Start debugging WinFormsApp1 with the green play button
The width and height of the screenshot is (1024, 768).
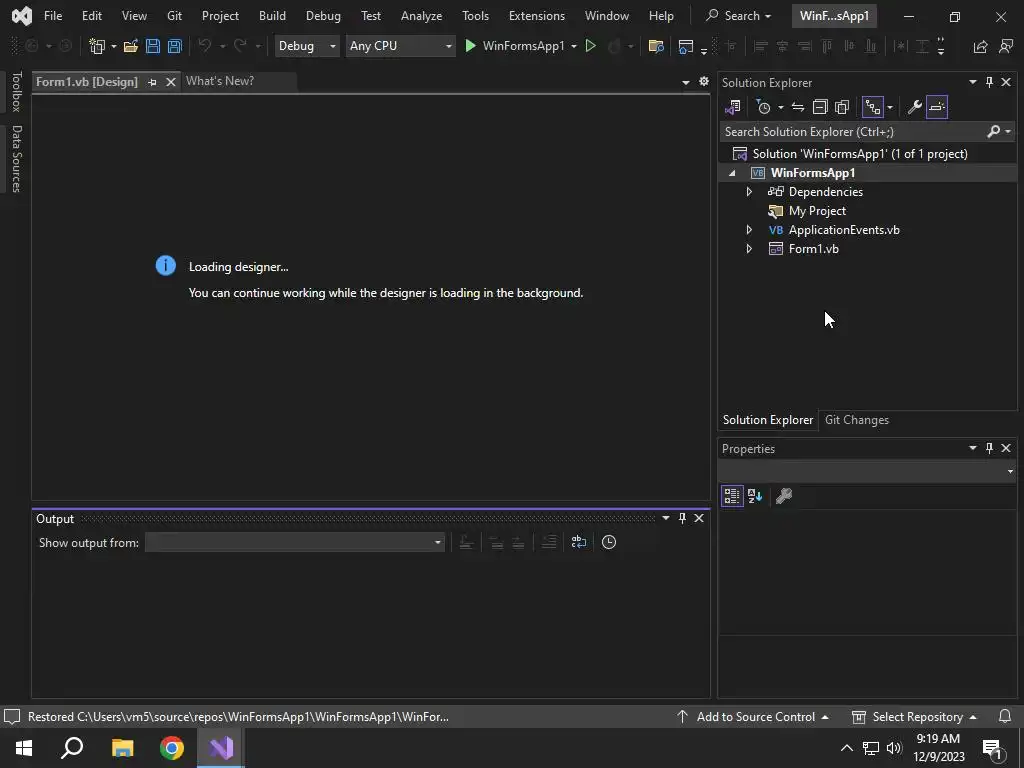470,46
